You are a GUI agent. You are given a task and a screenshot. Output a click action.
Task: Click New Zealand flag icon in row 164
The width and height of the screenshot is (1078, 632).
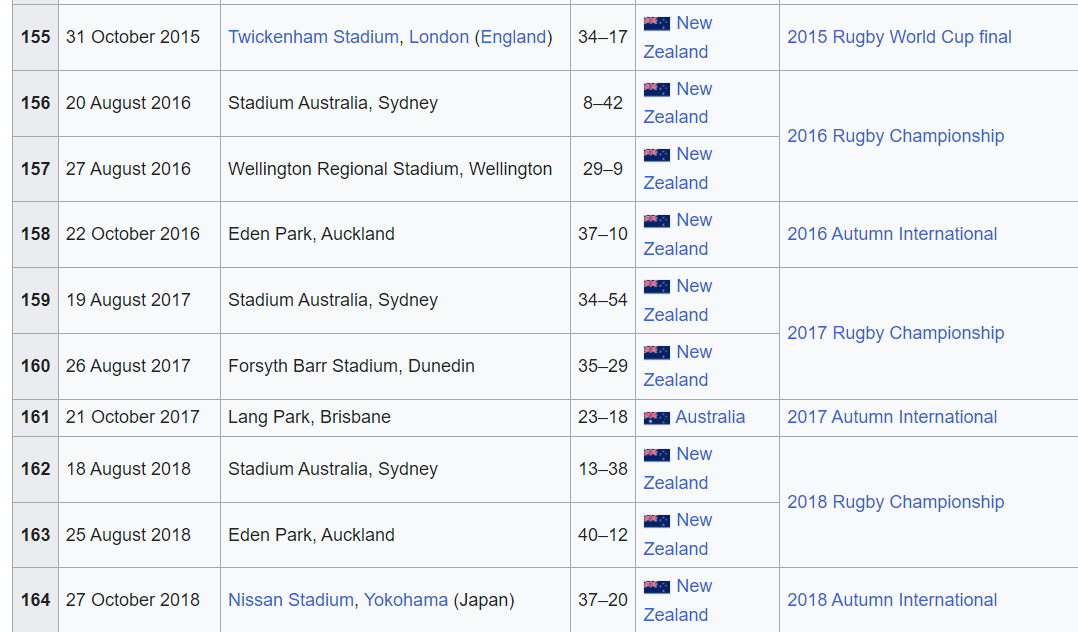point(656,587)
